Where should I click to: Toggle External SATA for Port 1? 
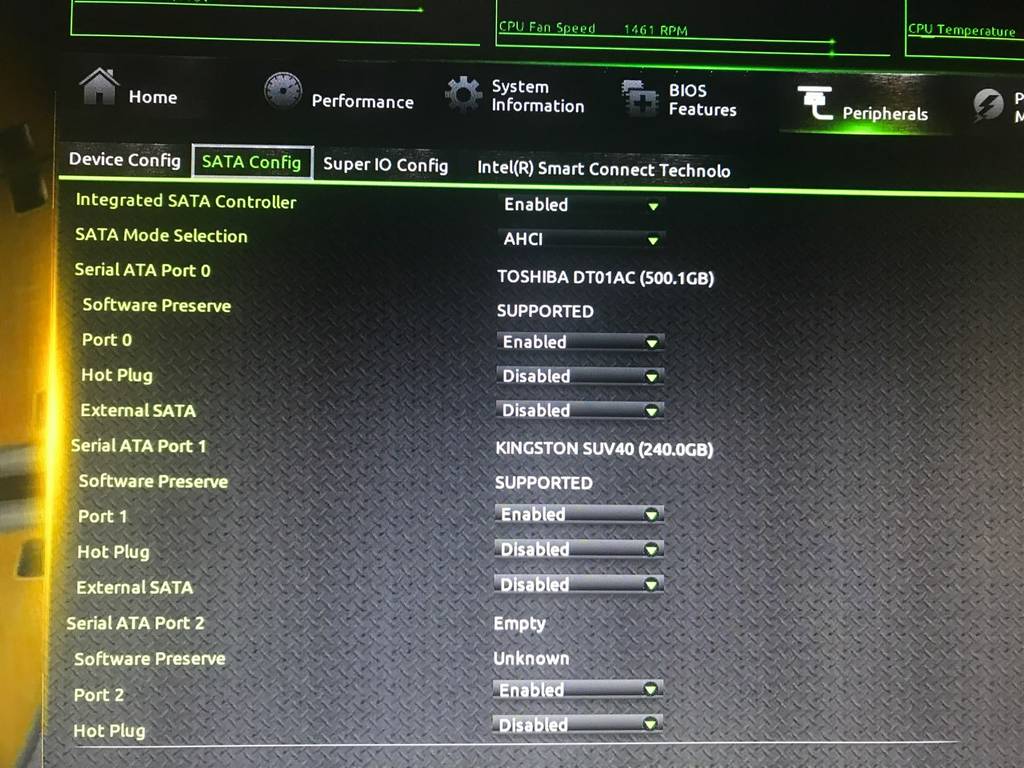click(580, 583)
